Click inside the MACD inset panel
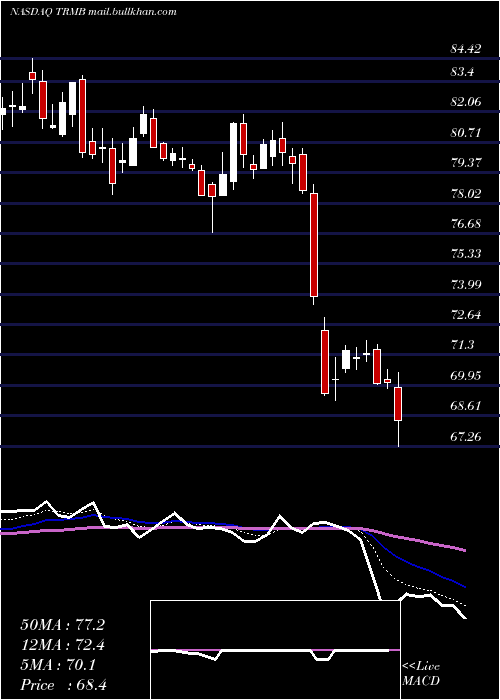Viewport: 500px width, 700px height. [275, 650]
